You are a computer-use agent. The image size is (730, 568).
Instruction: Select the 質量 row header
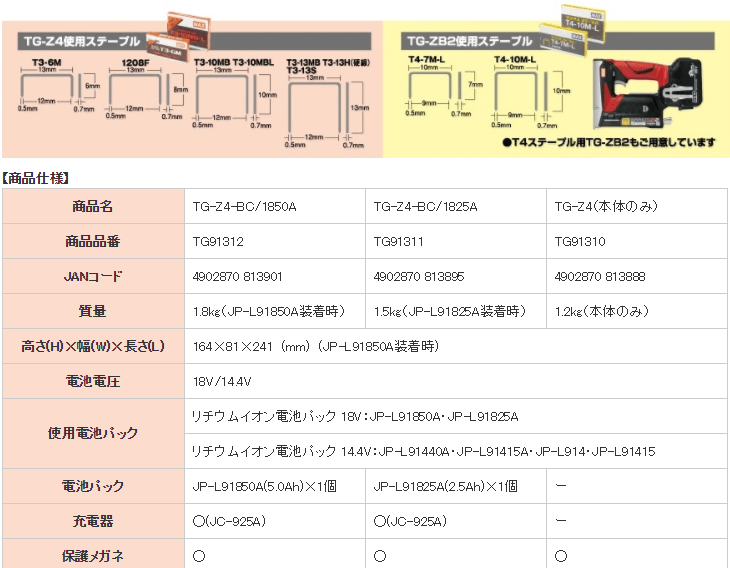click(93, 311)
